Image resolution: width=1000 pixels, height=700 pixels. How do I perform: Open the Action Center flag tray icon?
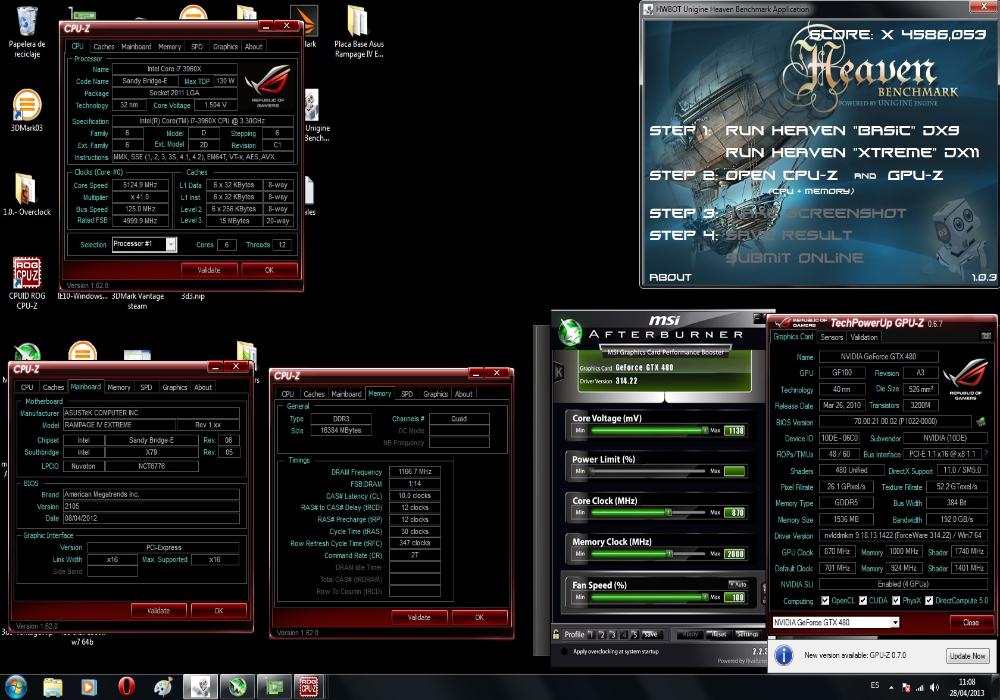(x=906, y=687)
